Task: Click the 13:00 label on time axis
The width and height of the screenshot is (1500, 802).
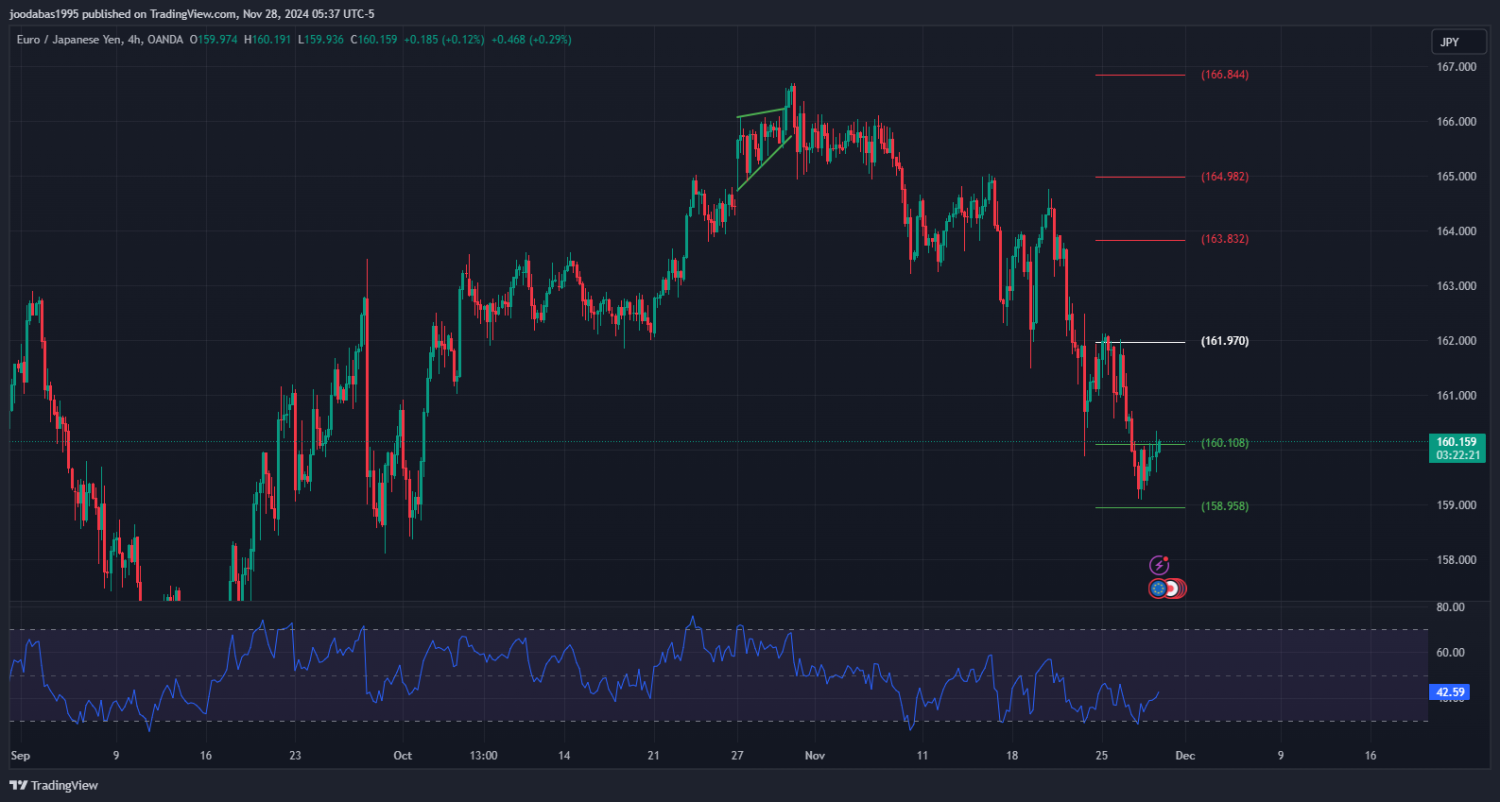Action: [x=483, y=756]
